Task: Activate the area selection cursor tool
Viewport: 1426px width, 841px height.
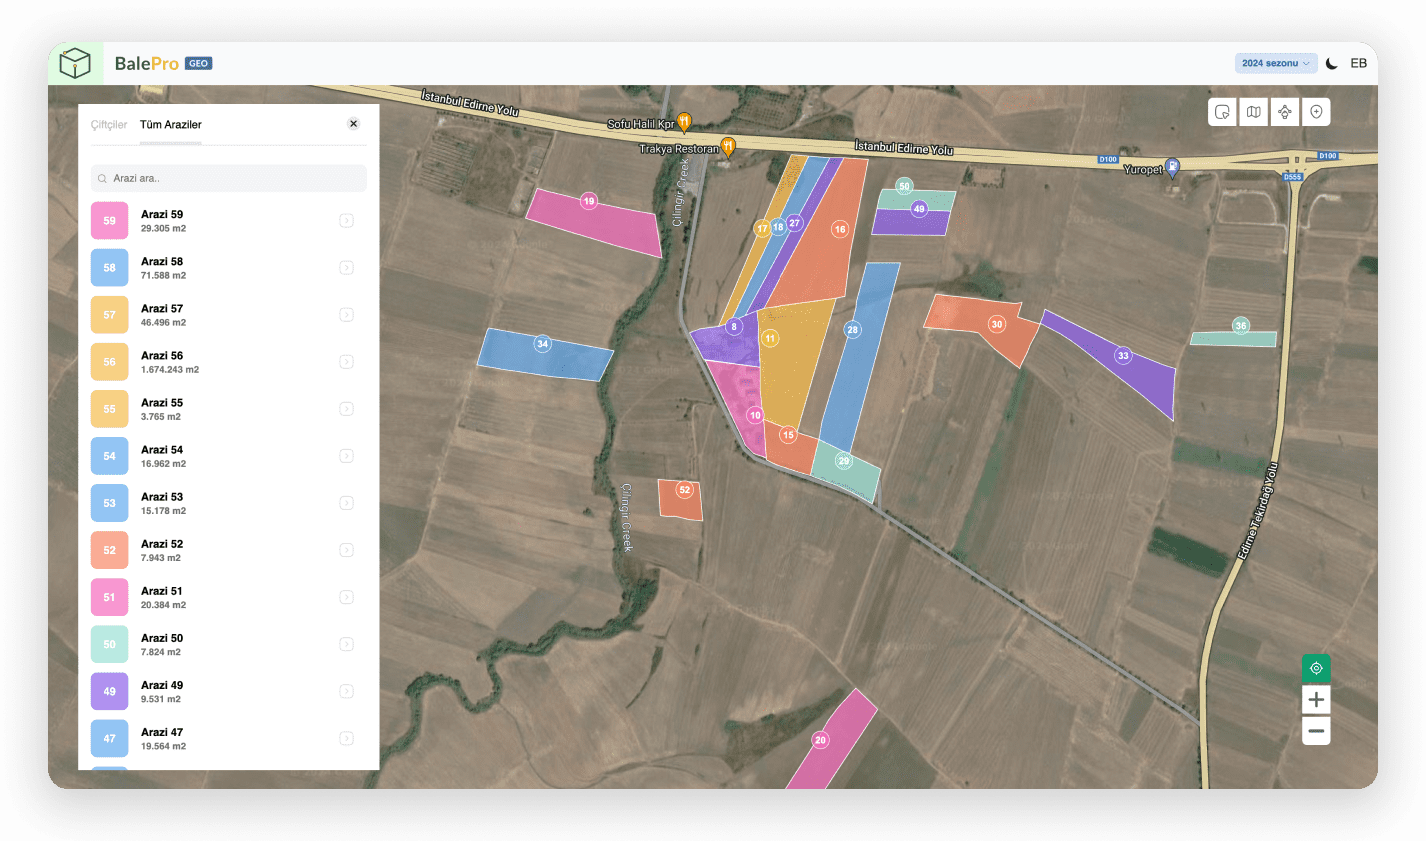Action: click(x=1222, y=112)
